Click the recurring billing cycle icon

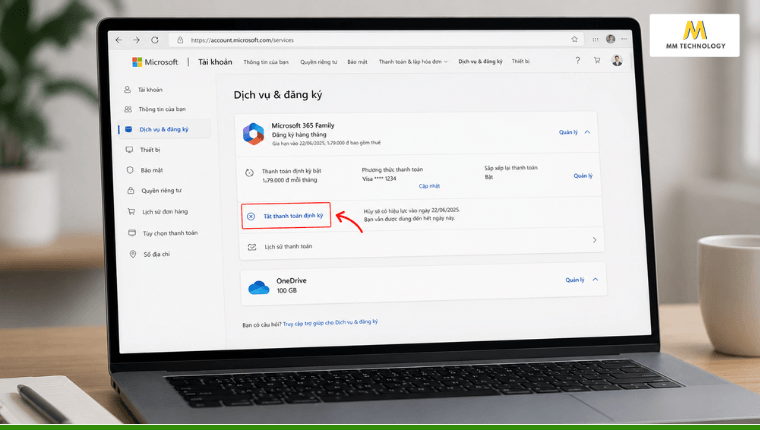point(249,173)
